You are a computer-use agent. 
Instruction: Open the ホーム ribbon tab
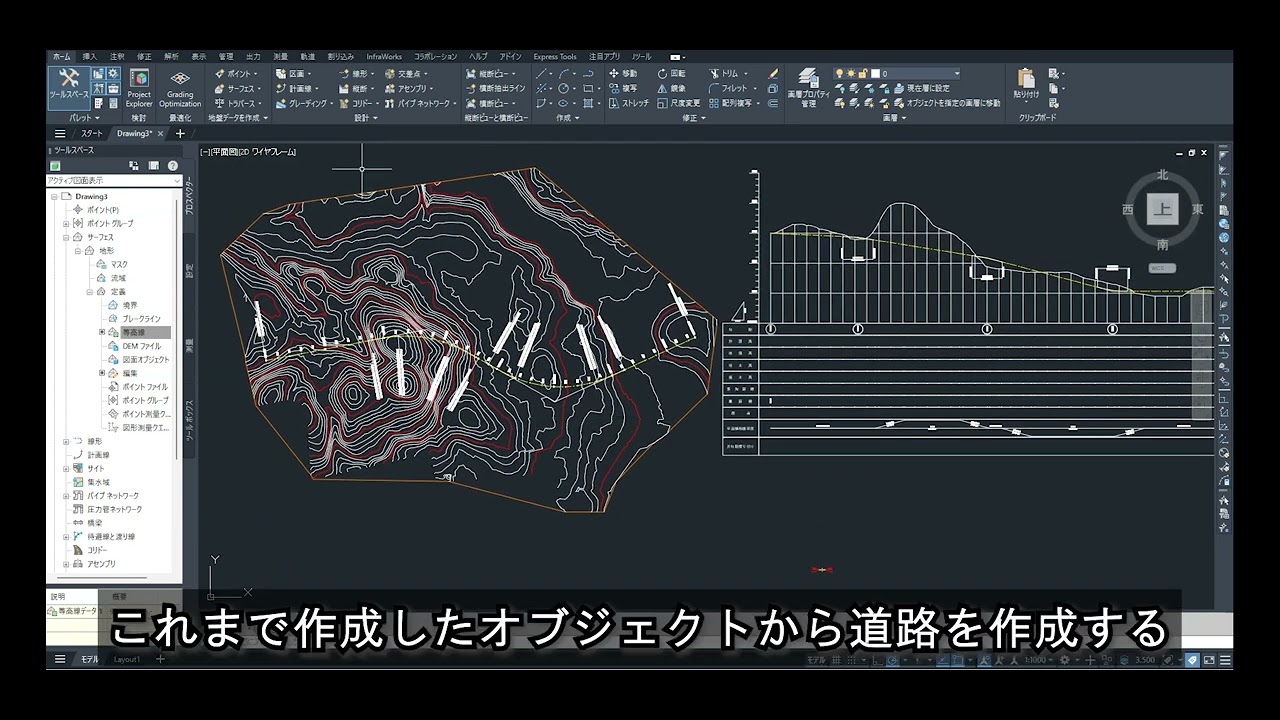[x=62, y=57]
